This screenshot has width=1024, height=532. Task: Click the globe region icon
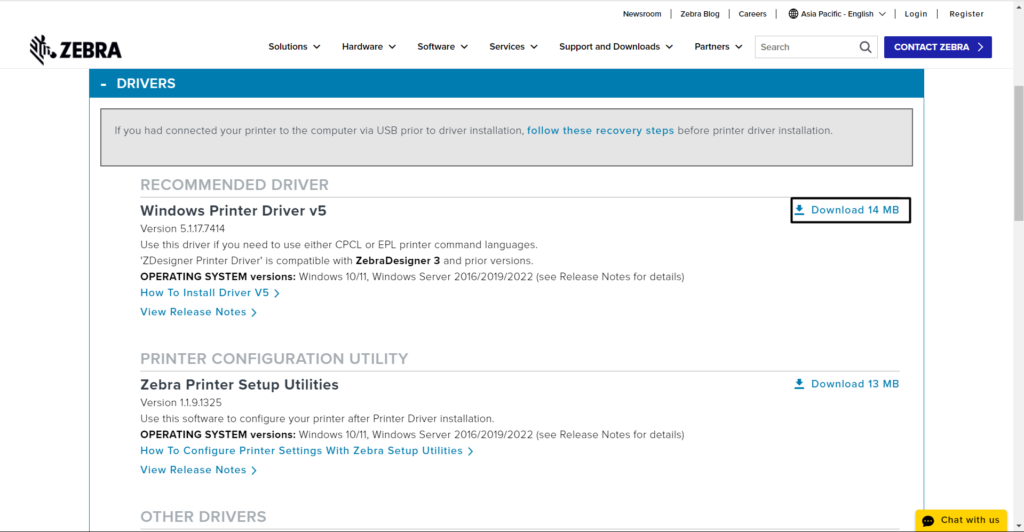click(793, 14)
